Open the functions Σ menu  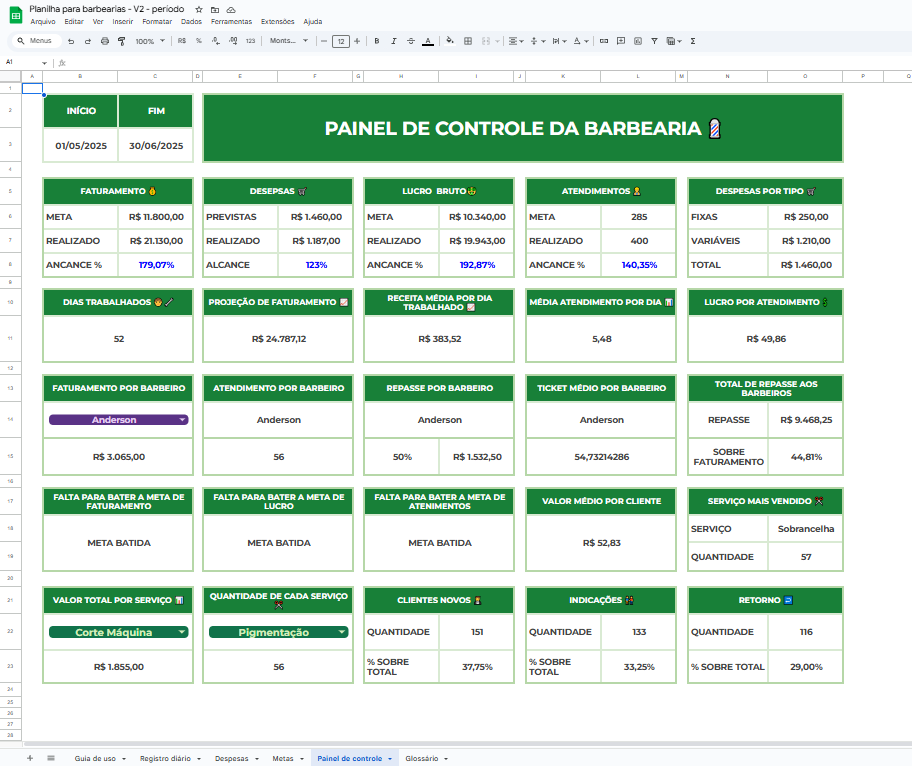pyautogui.click(x=691, y=41)
